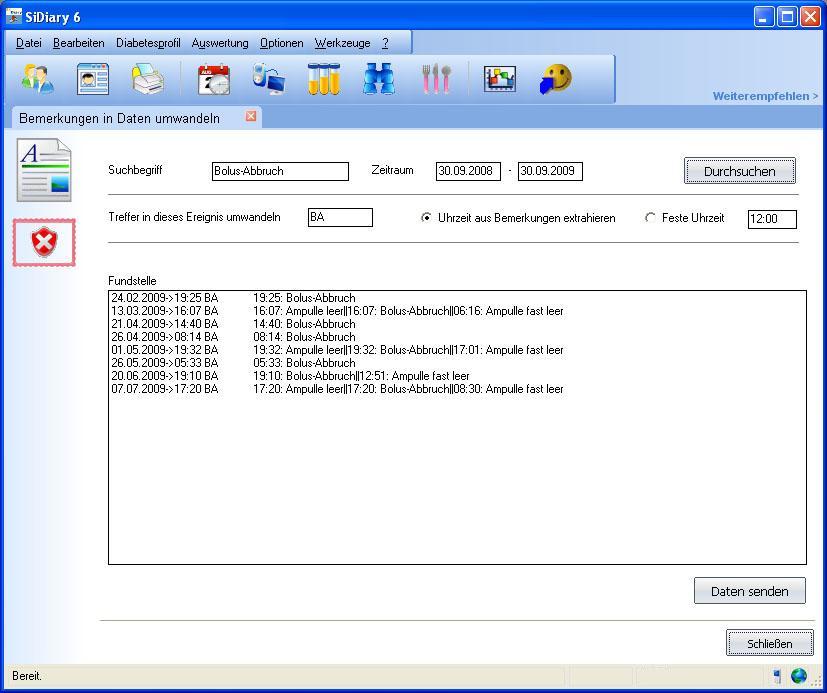827x693 pixels.
Task: Open the lab test tubes icon
Action: 323,79
